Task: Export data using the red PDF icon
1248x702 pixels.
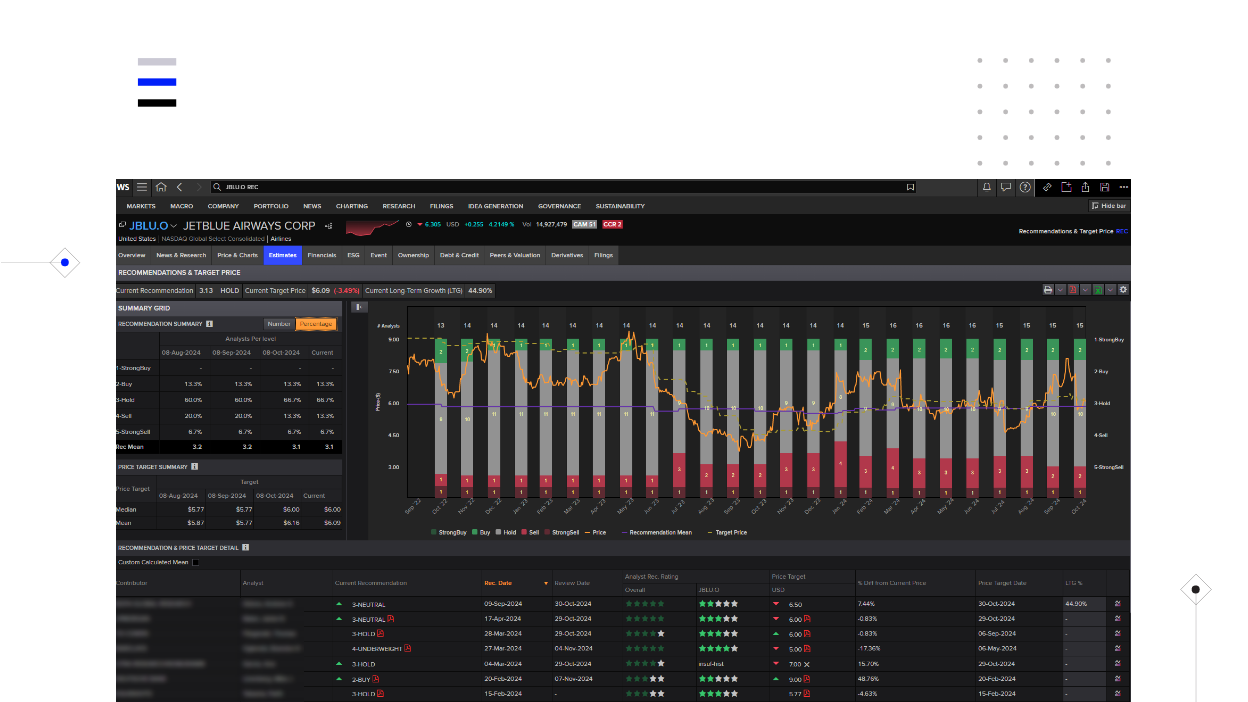Action: click(x=1074, y=290)
